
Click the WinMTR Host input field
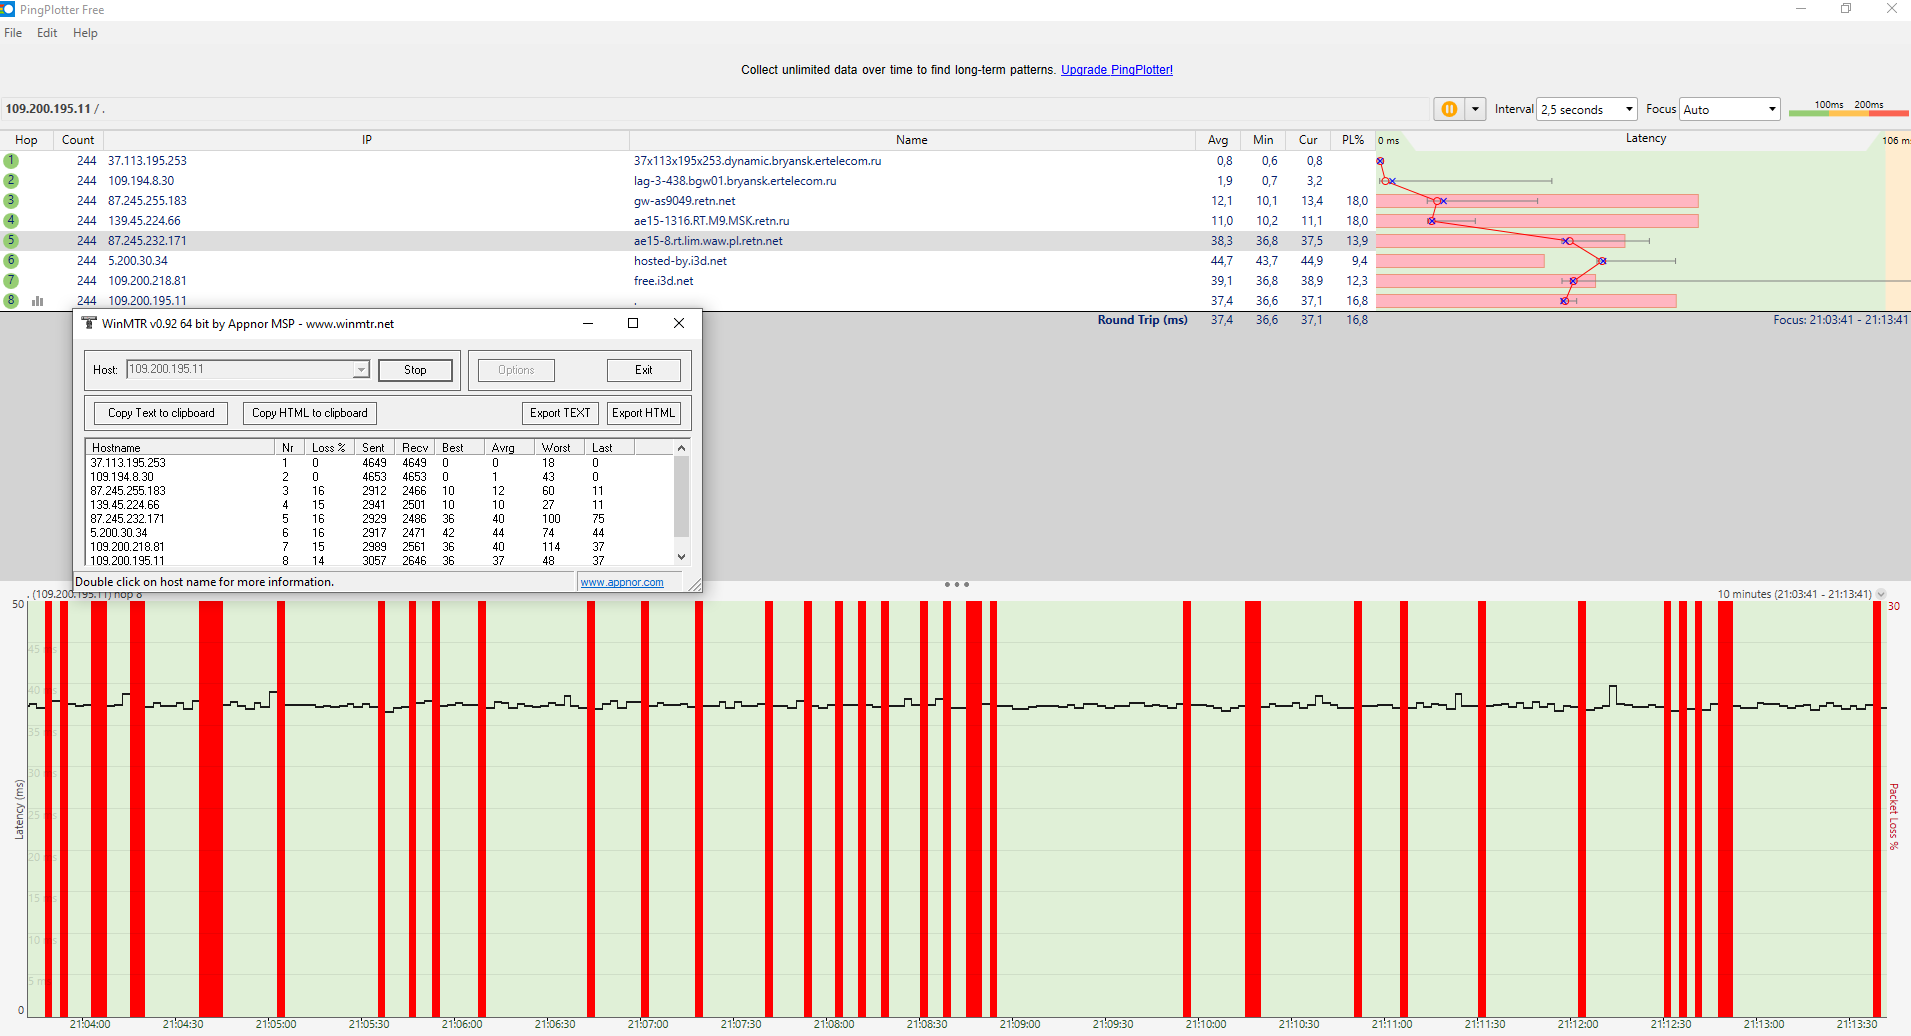click(240, 370)
